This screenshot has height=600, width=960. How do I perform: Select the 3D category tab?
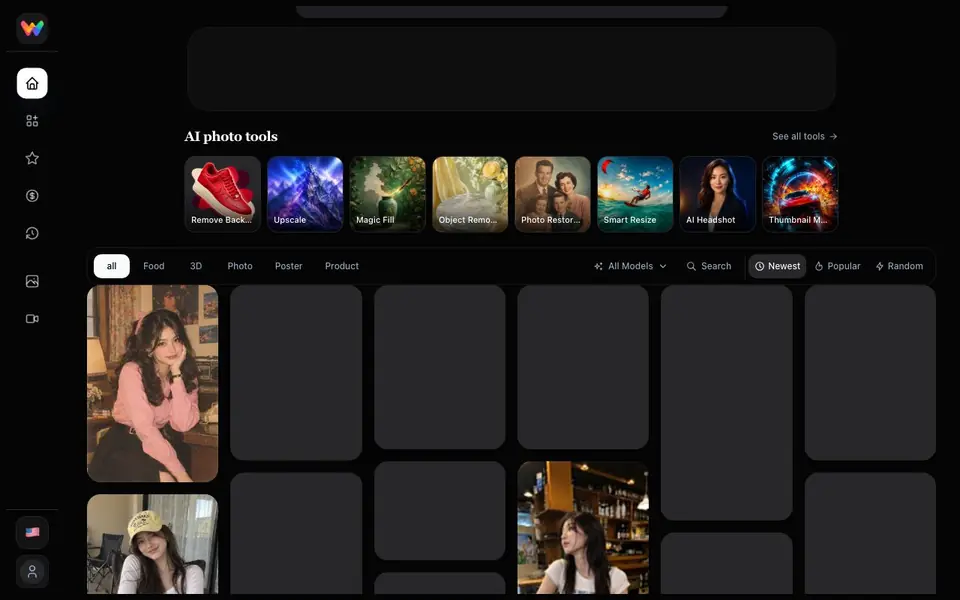tap(196, 266)
